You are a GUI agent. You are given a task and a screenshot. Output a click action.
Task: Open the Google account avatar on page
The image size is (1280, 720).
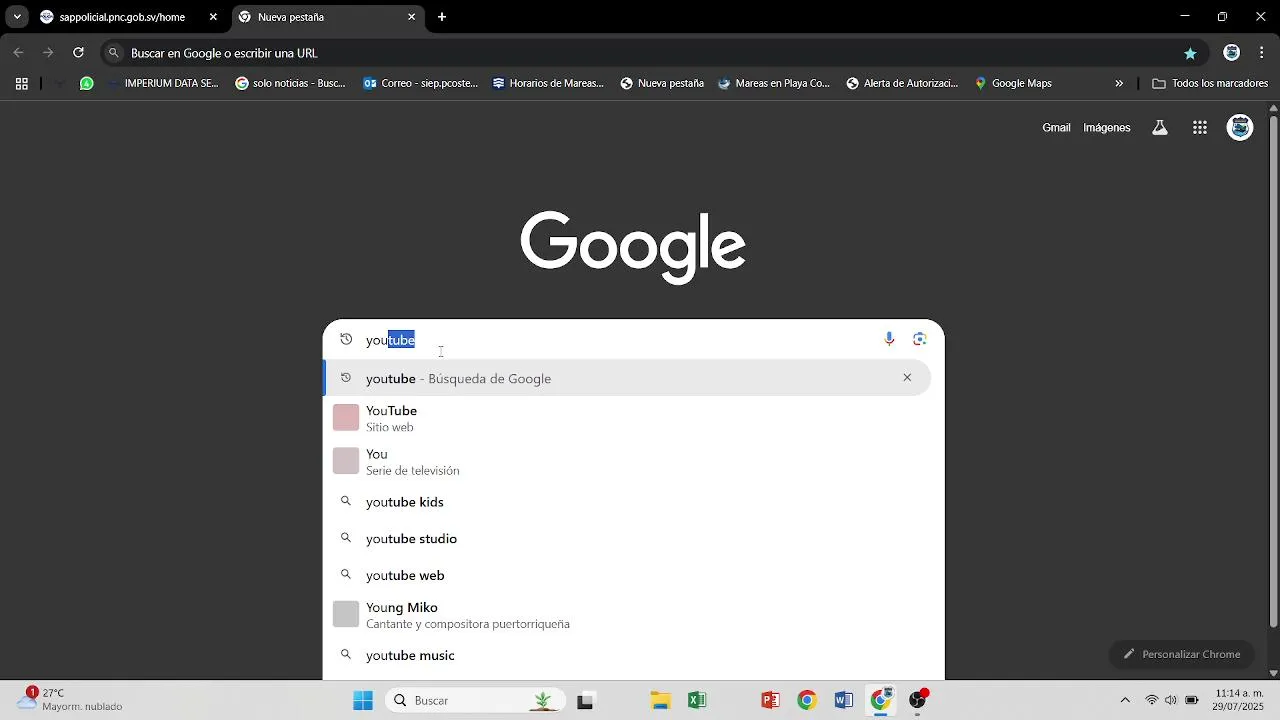[x=1240, y=127]
